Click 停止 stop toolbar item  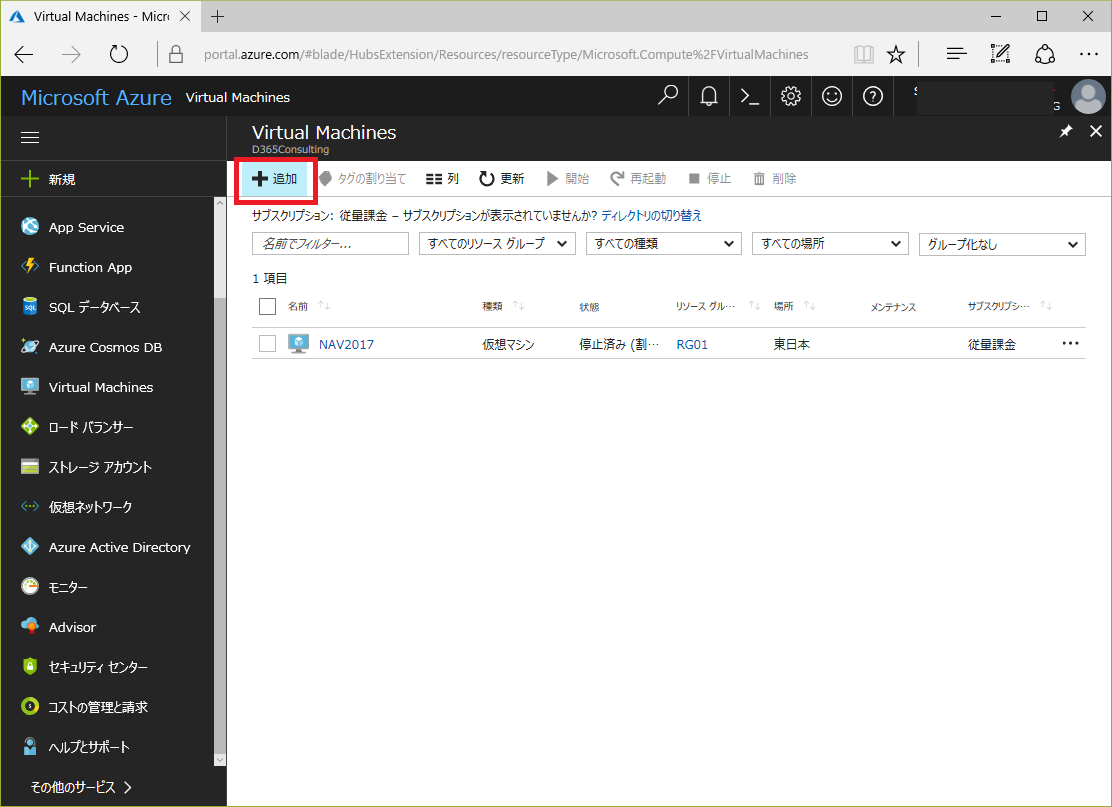(709, 179)
